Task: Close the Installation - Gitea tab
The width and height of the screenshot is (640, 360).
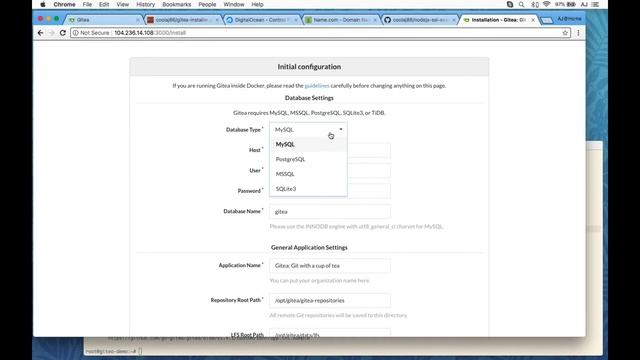Action: point(533,20)
